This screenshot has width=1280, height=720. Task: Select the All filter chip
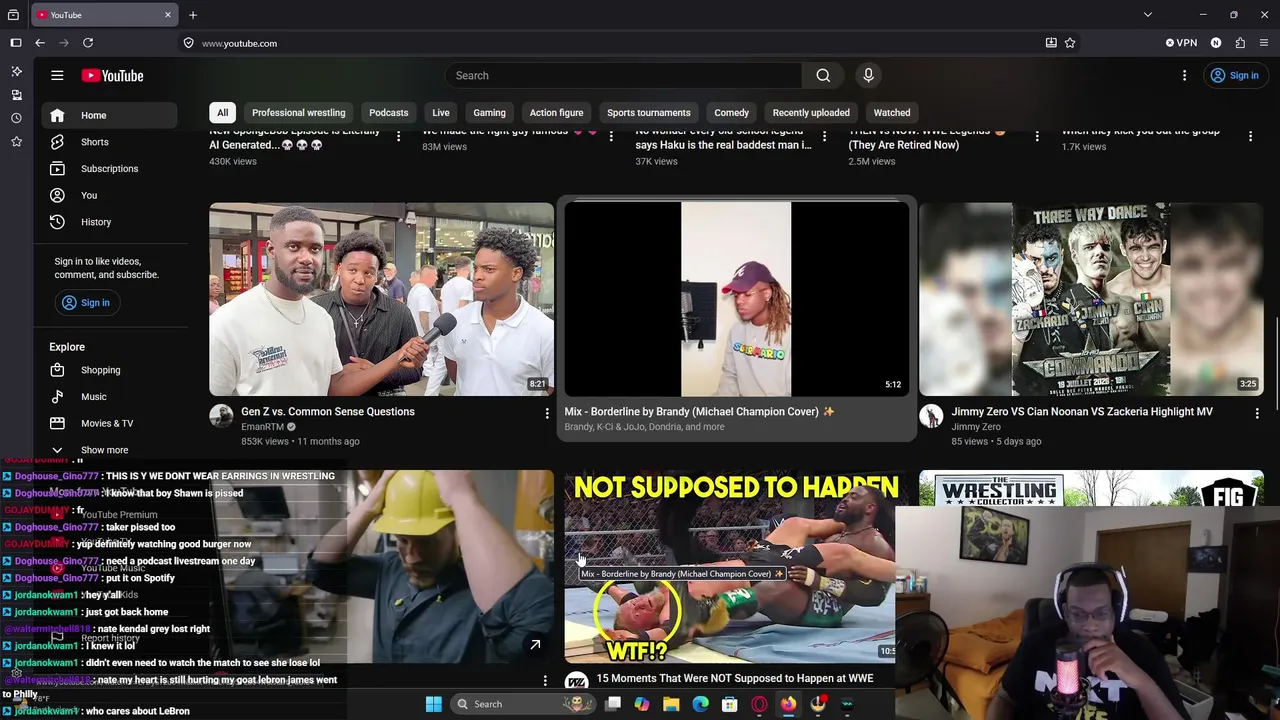tap(223, 113)
